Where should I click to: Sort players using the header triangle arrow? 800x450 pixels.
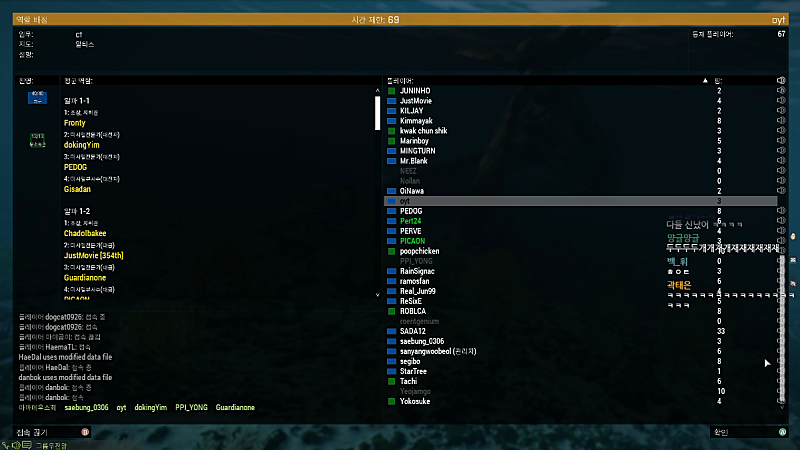[705, 81]
